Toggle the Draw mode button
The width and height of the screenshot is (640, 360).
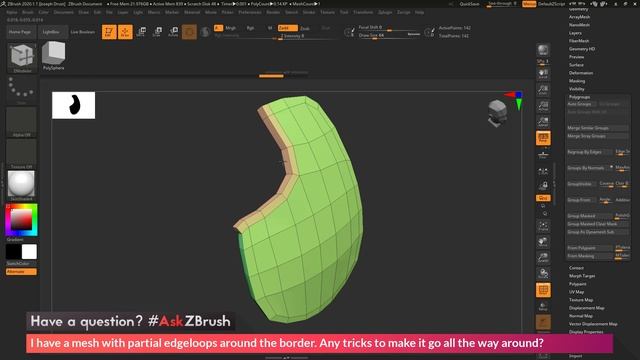pos(125,32)
